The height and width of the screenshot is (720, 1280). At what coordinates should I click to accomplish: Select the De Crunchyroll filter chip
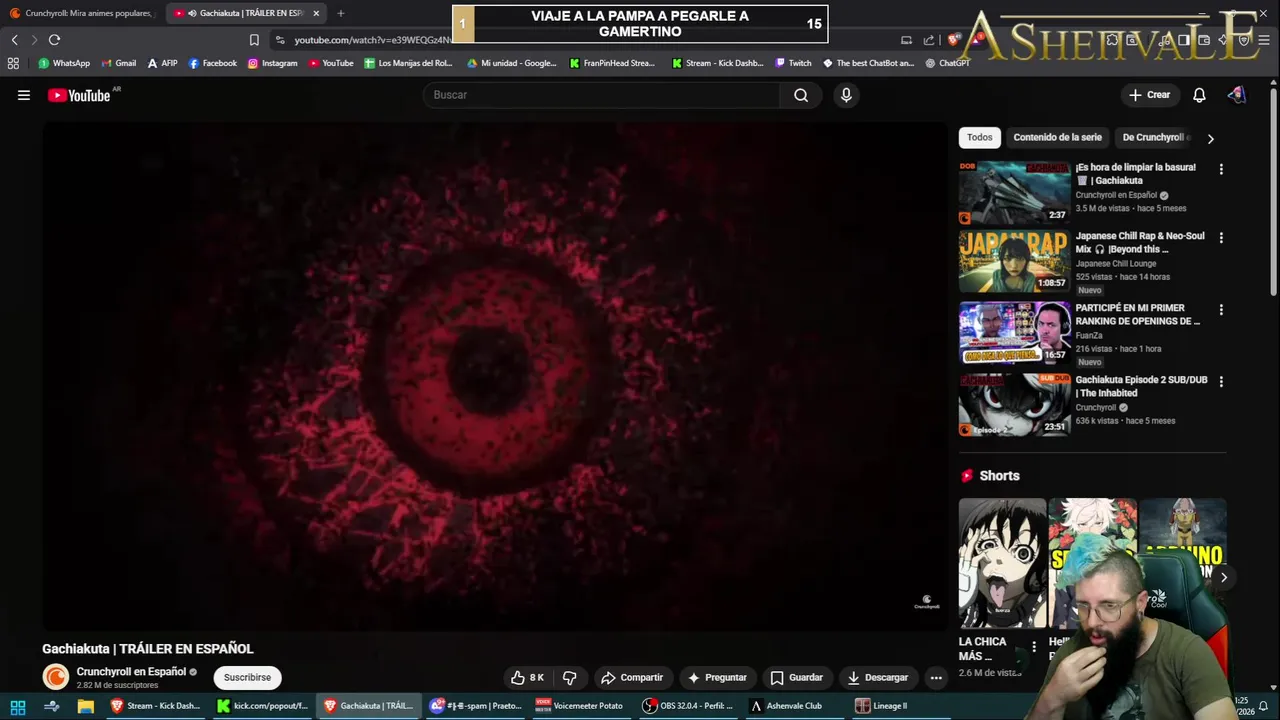pos(1155,138)
